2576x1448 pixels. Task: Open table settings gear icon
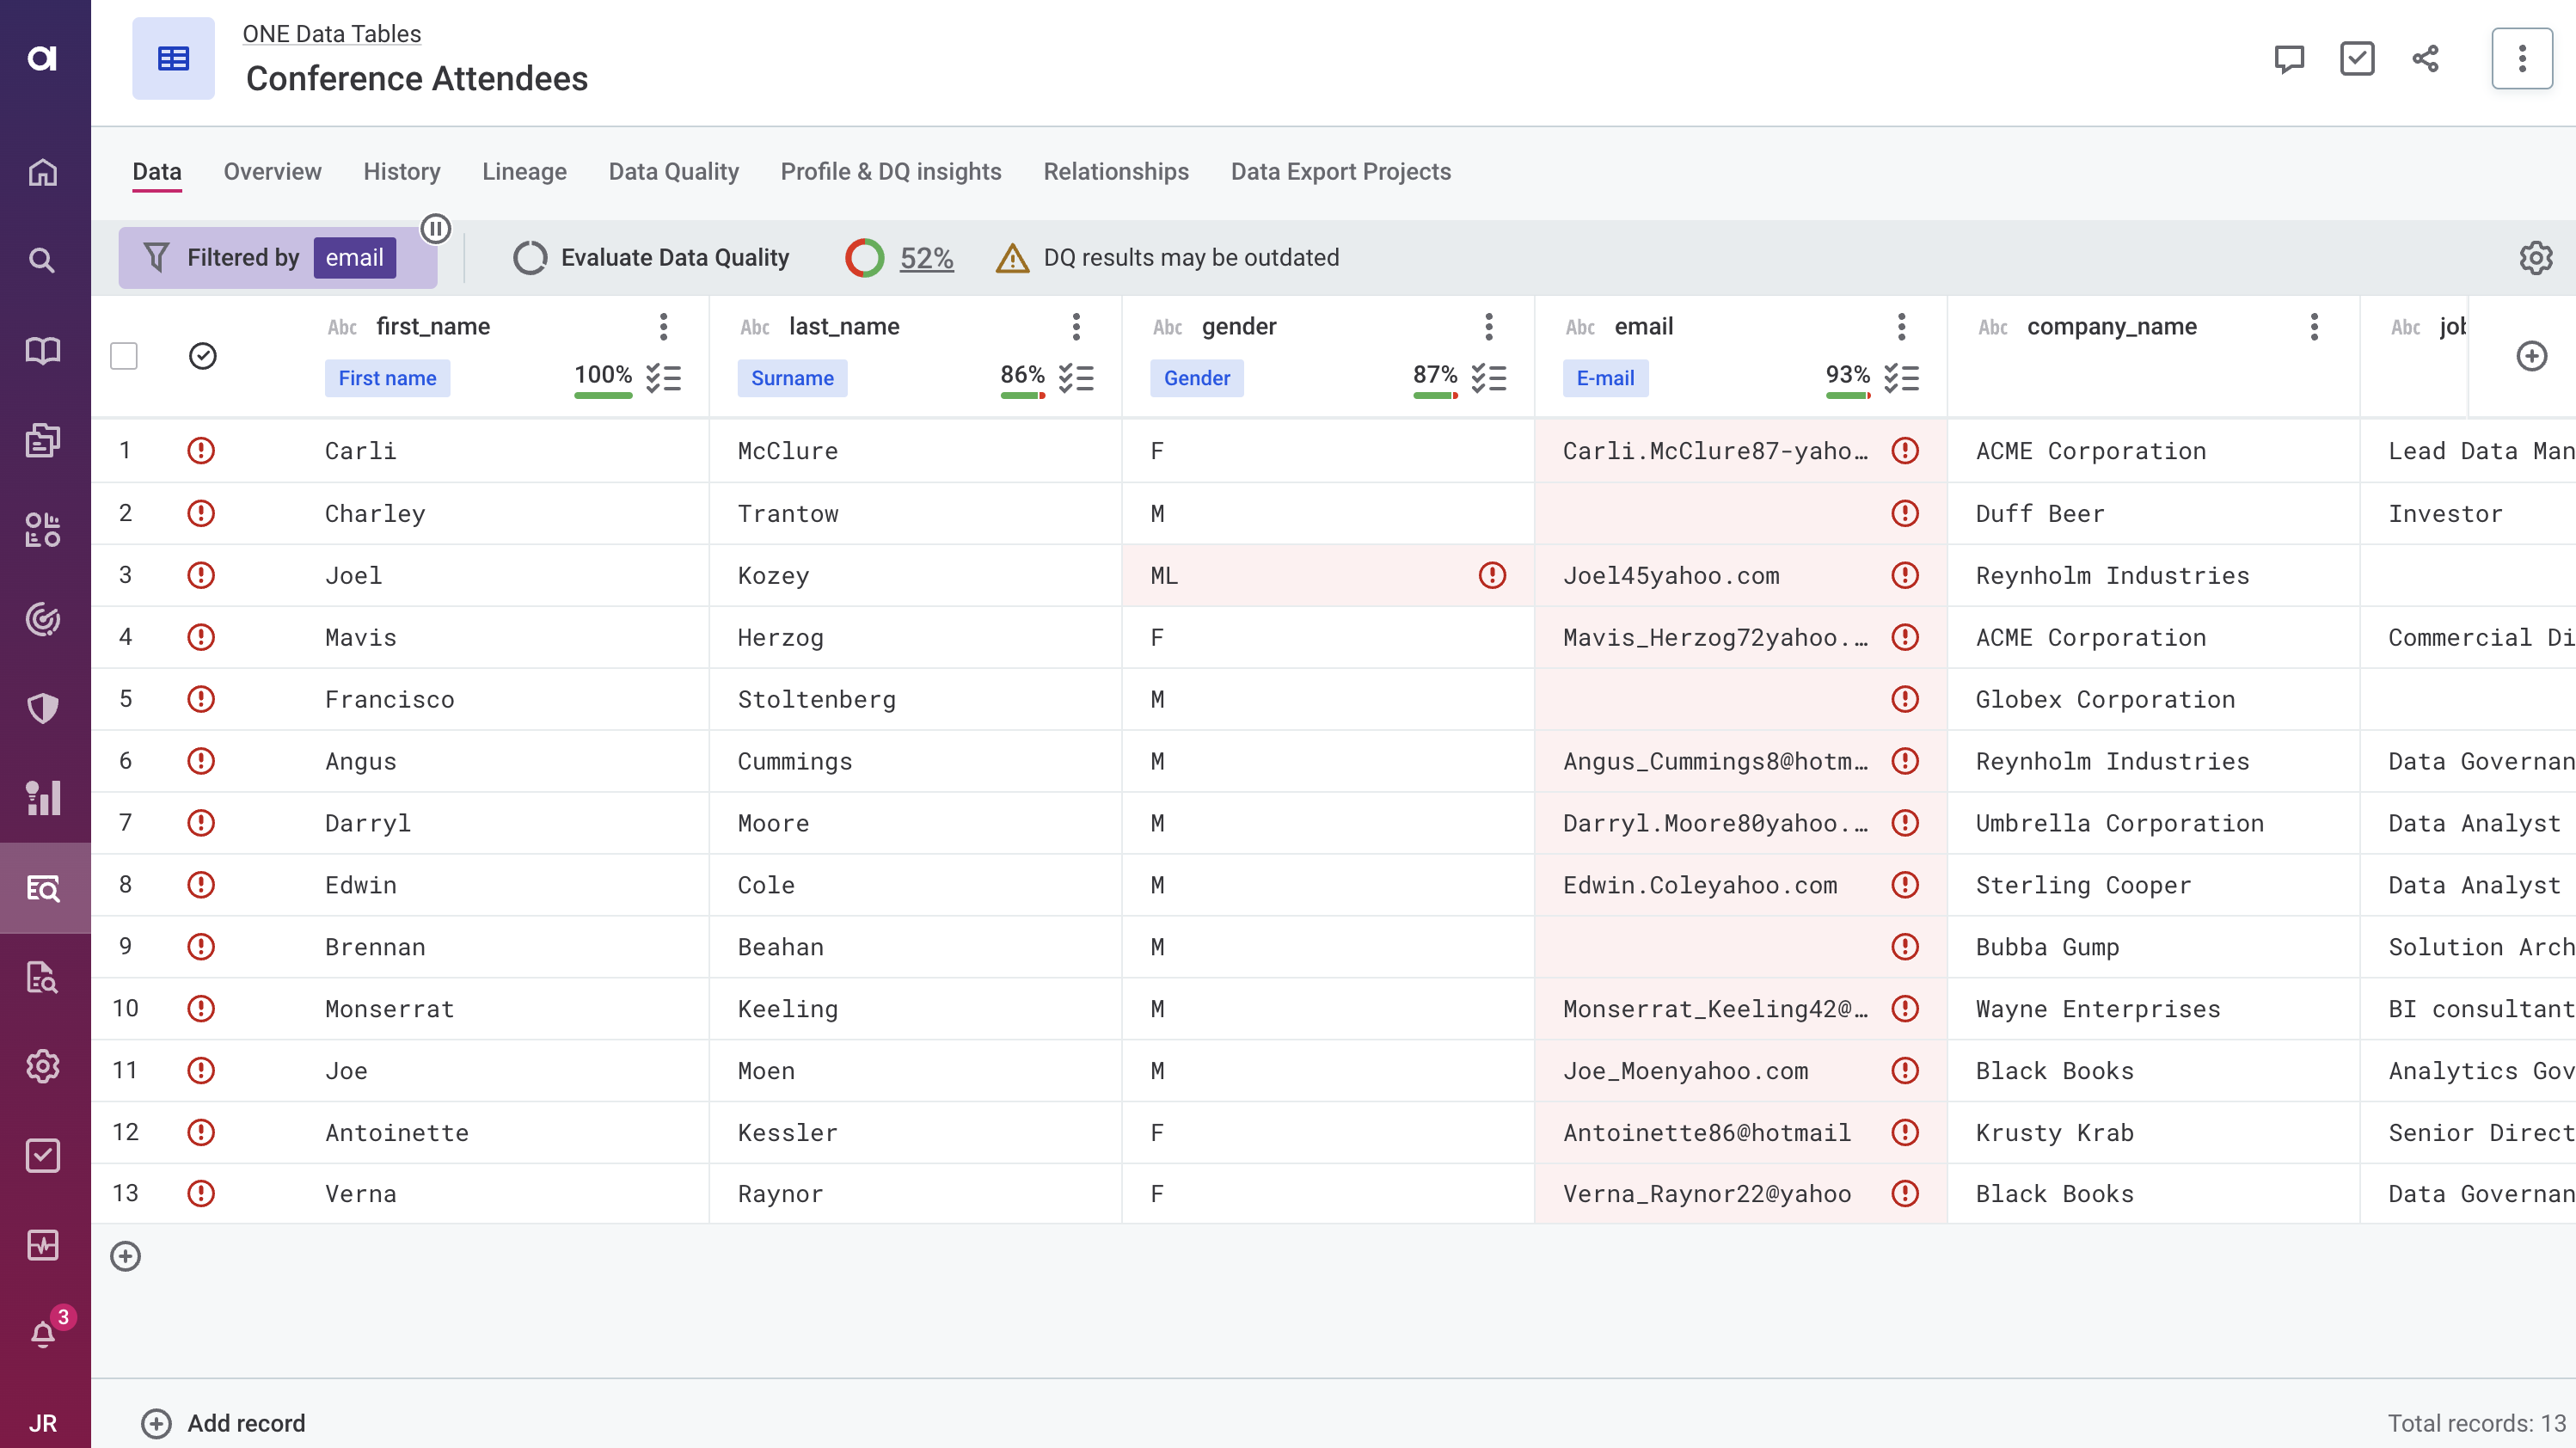(x=2535, y=258)
